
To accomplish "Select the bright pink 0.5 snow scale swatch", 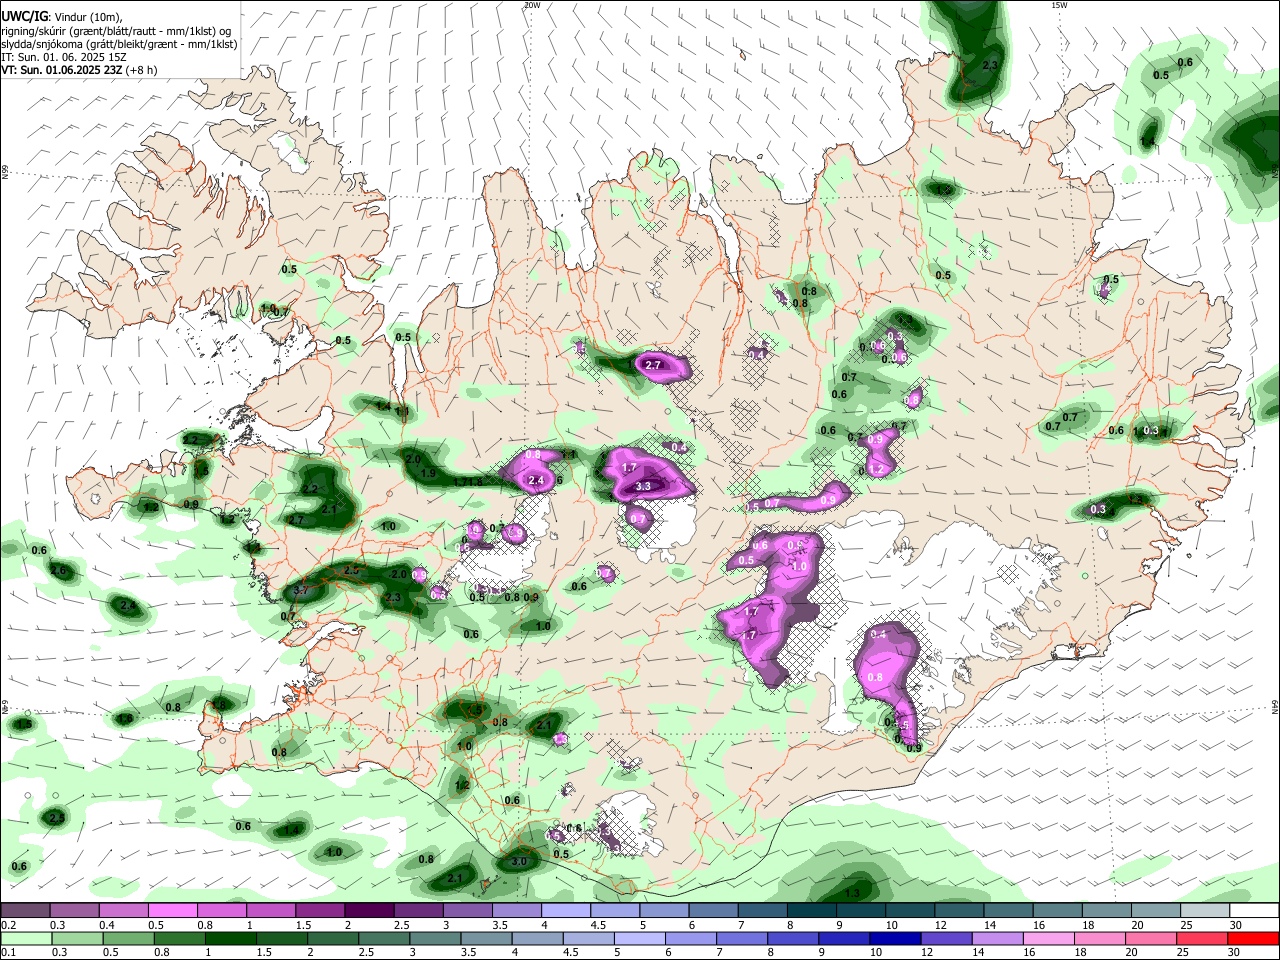I will click(172, 910).
